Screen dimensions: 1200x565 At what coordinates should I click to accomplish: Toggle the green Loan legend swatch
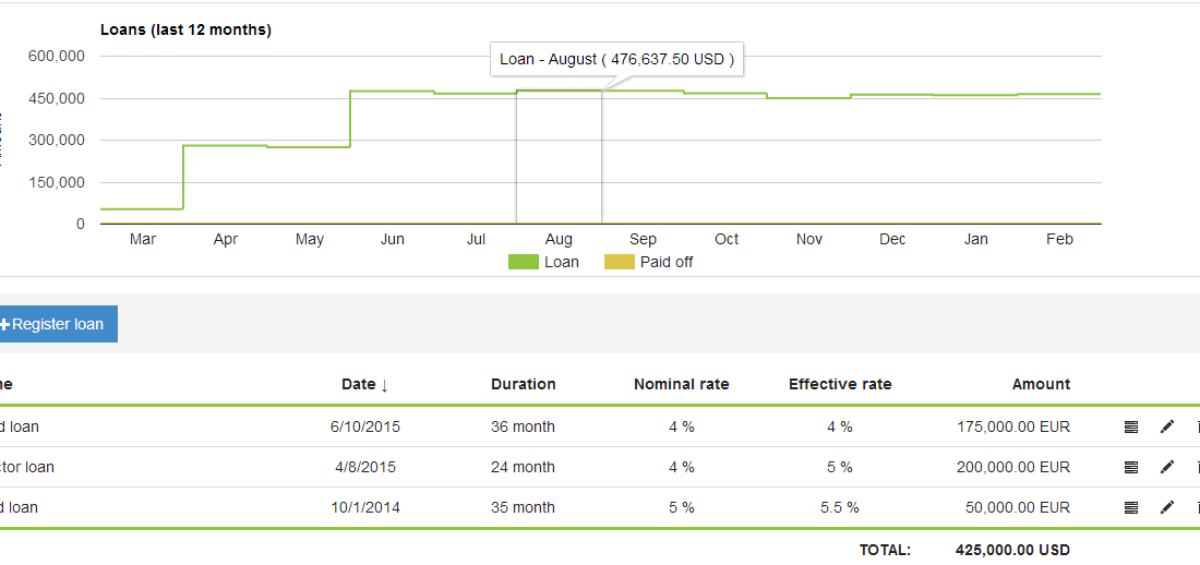point(523,262)
